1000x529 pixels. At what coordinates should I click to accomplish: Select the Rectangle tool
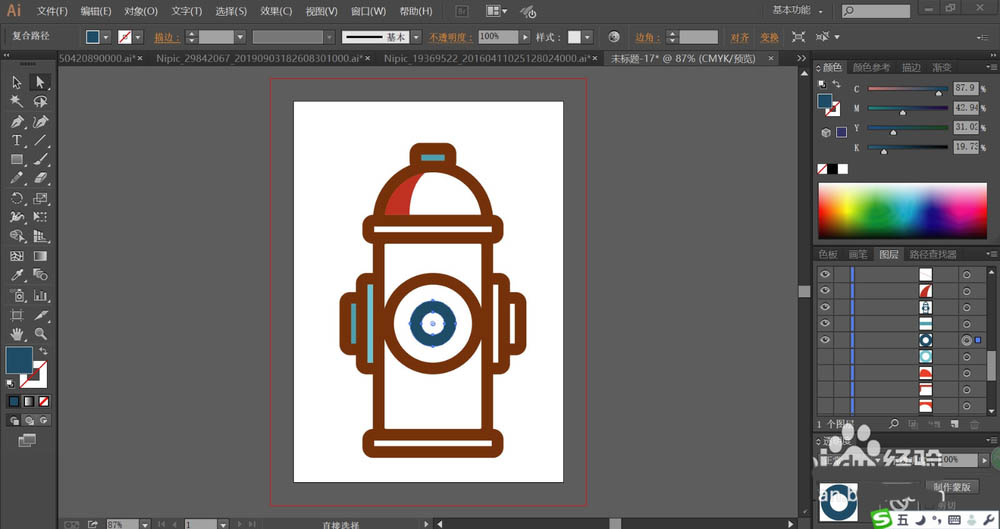(x=17, y=160)
